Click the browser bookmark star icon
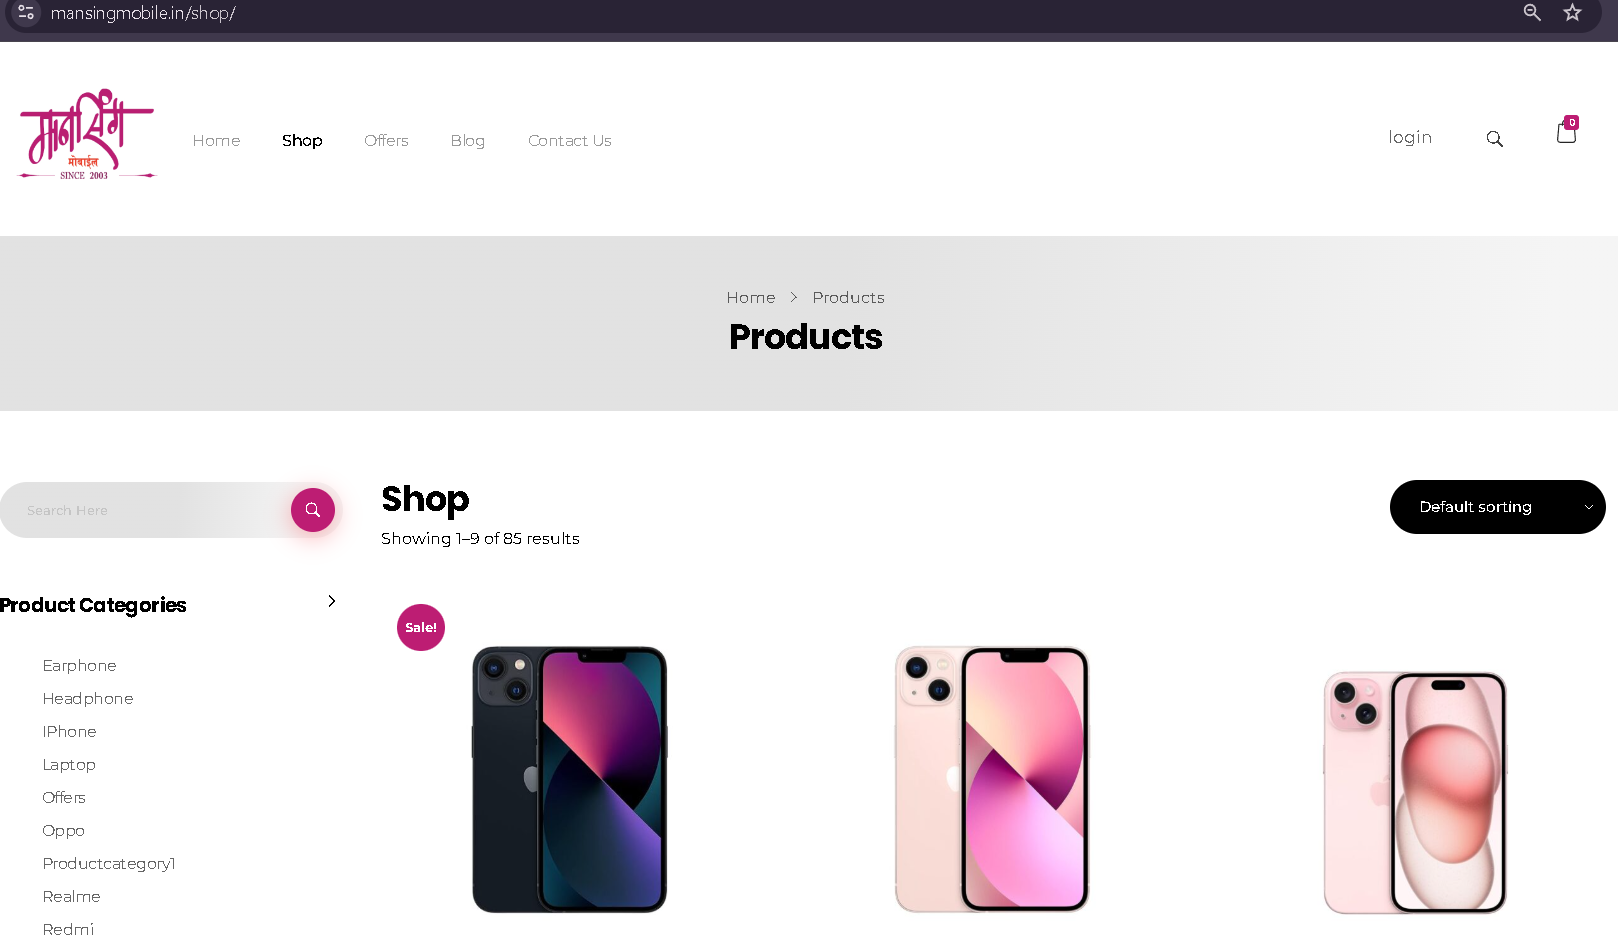This screenshot has height=950, width=1618. [x=1573, y=13]
